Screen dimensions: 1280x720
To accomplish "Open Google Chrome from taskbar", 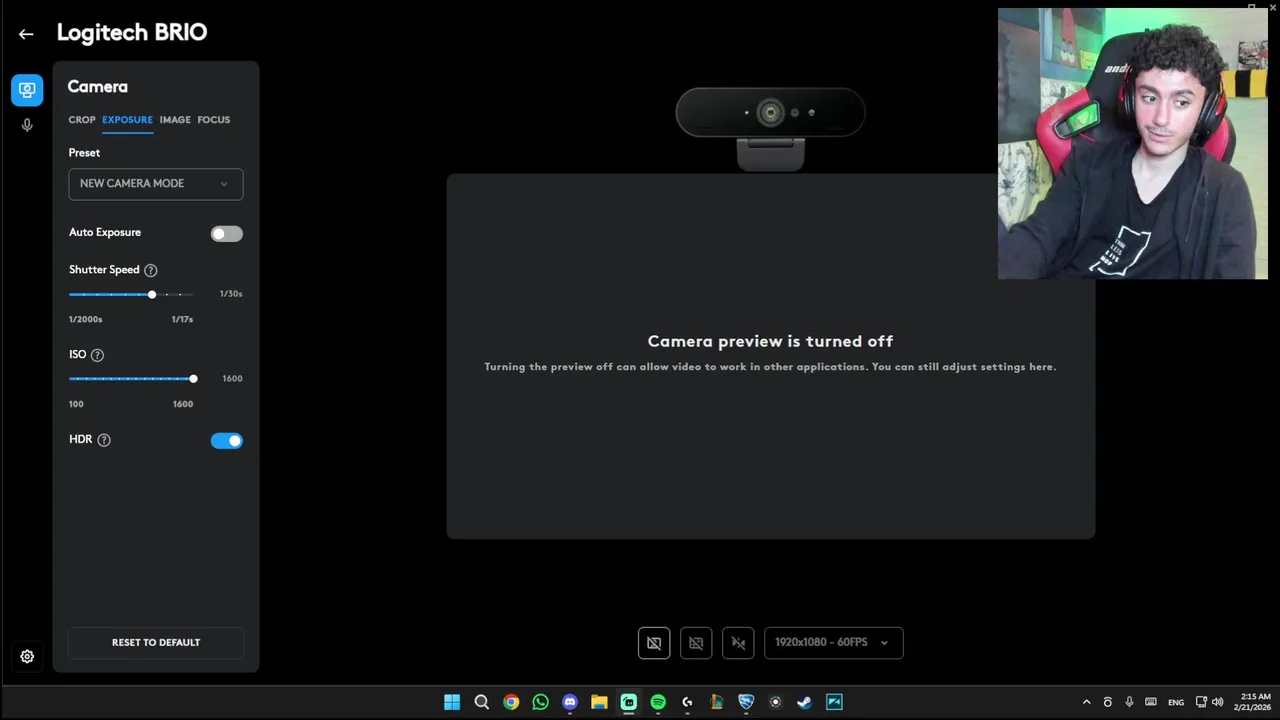I will tap(511, 702).
